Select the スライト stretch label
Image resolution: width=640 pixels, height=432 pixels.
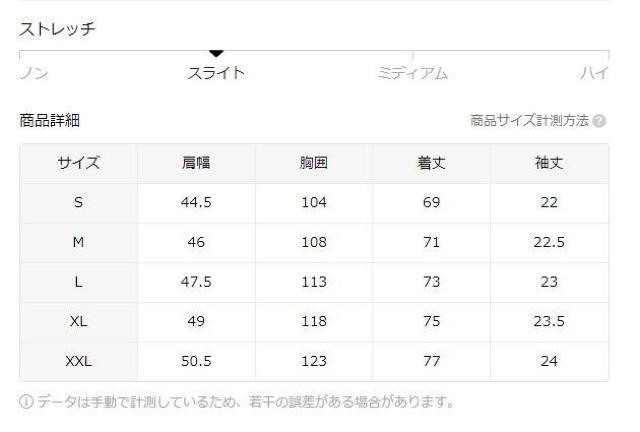point(216,73)
